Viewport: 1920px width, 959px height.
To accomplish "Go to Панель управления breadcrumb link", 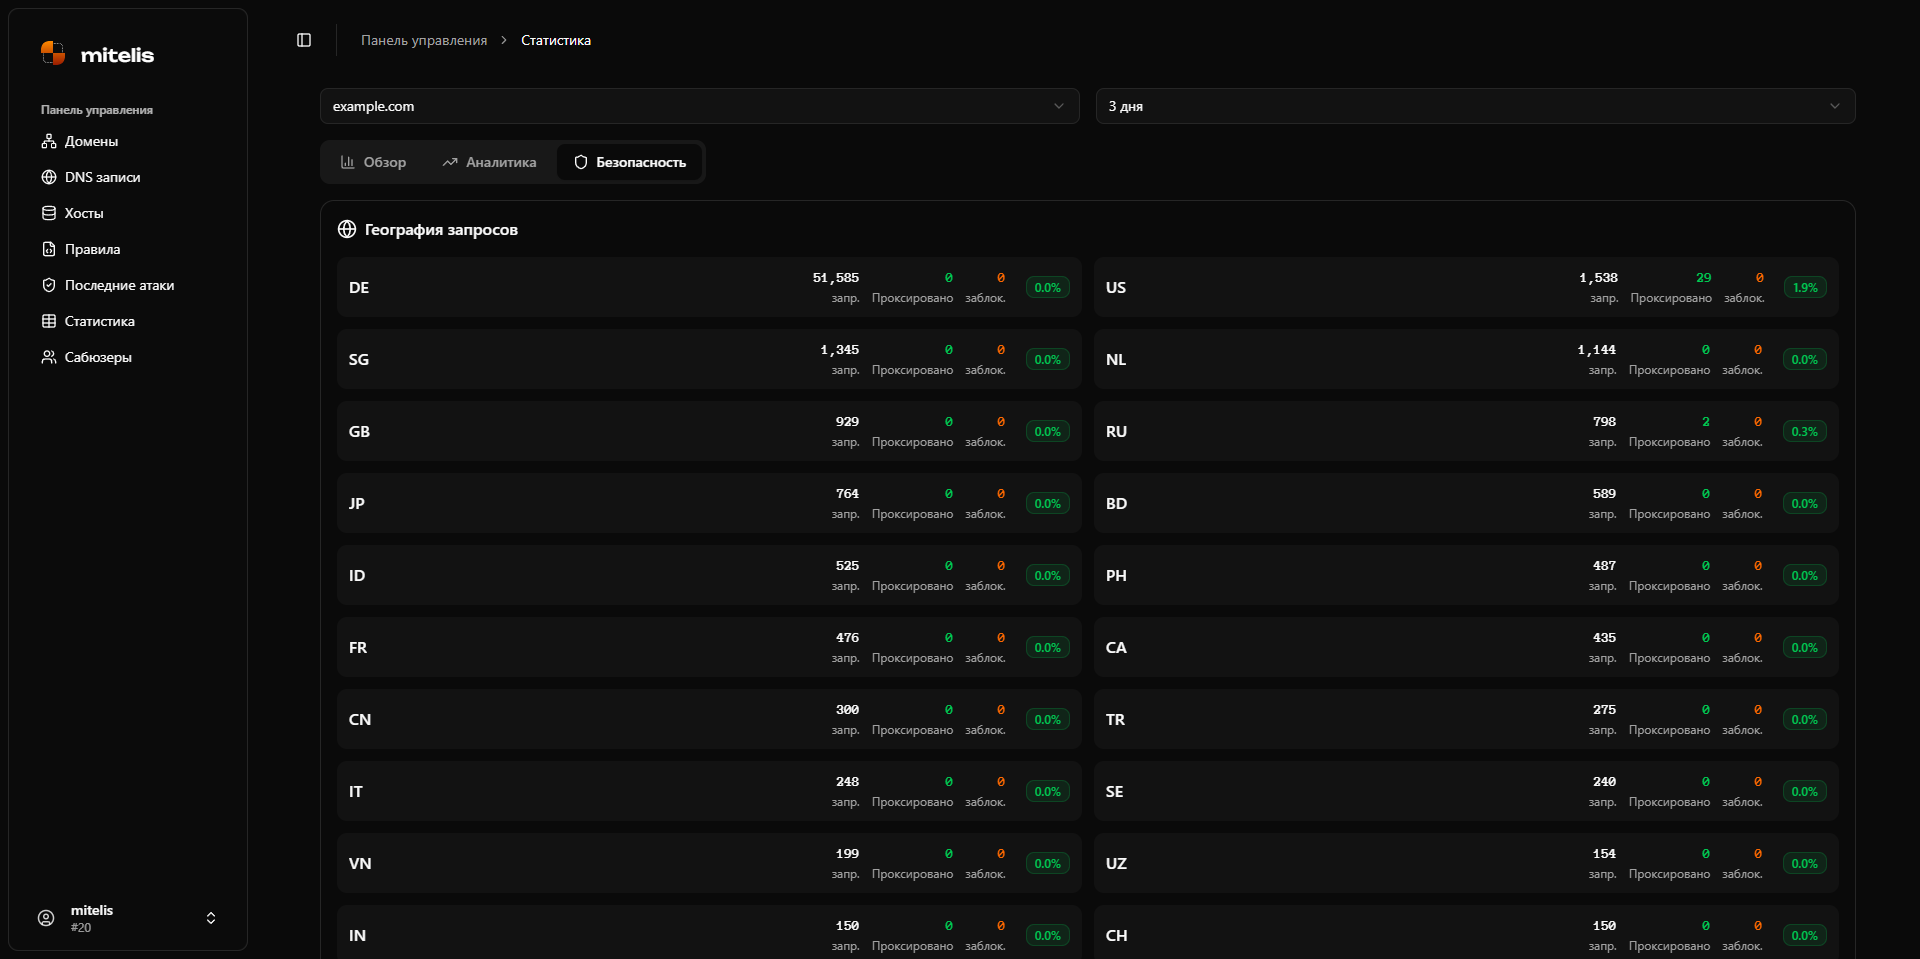I will 424,40.
